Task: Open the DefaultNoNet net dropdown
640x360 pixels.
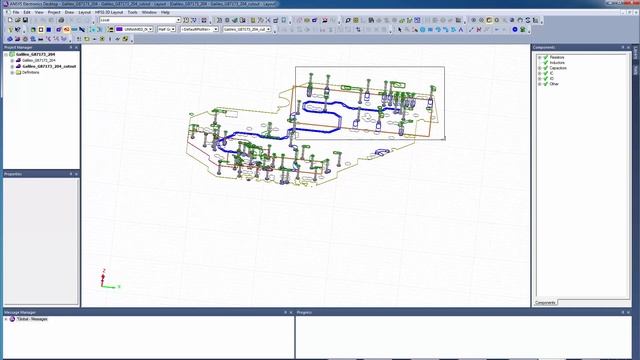Action: click(x=216, y=29)
